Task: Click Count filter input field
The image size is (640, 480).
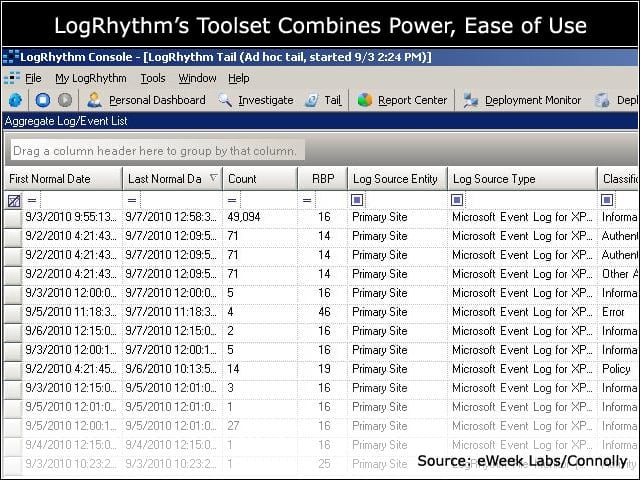Action: tap(269, 200)
